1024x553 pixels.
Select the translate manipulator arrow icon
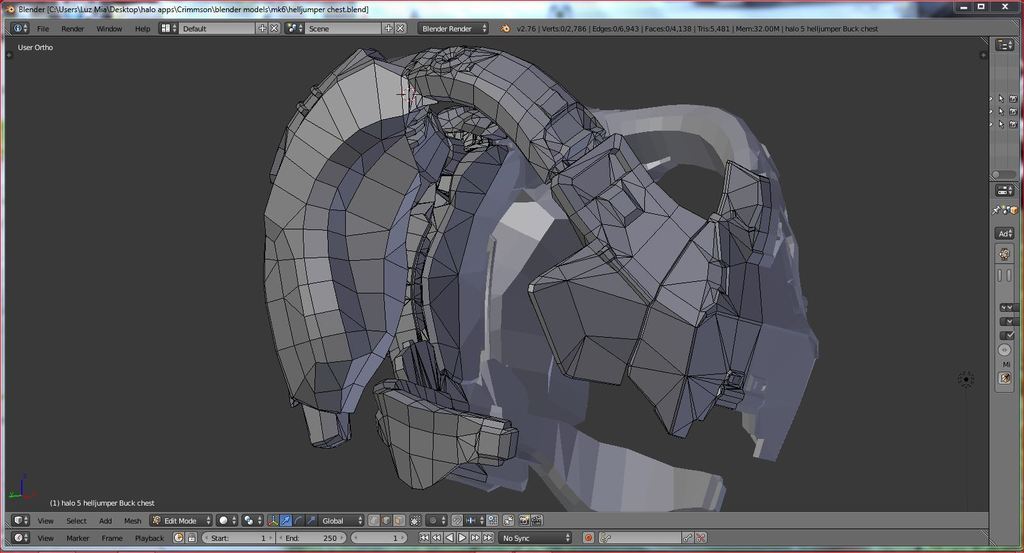coord(286,521)
